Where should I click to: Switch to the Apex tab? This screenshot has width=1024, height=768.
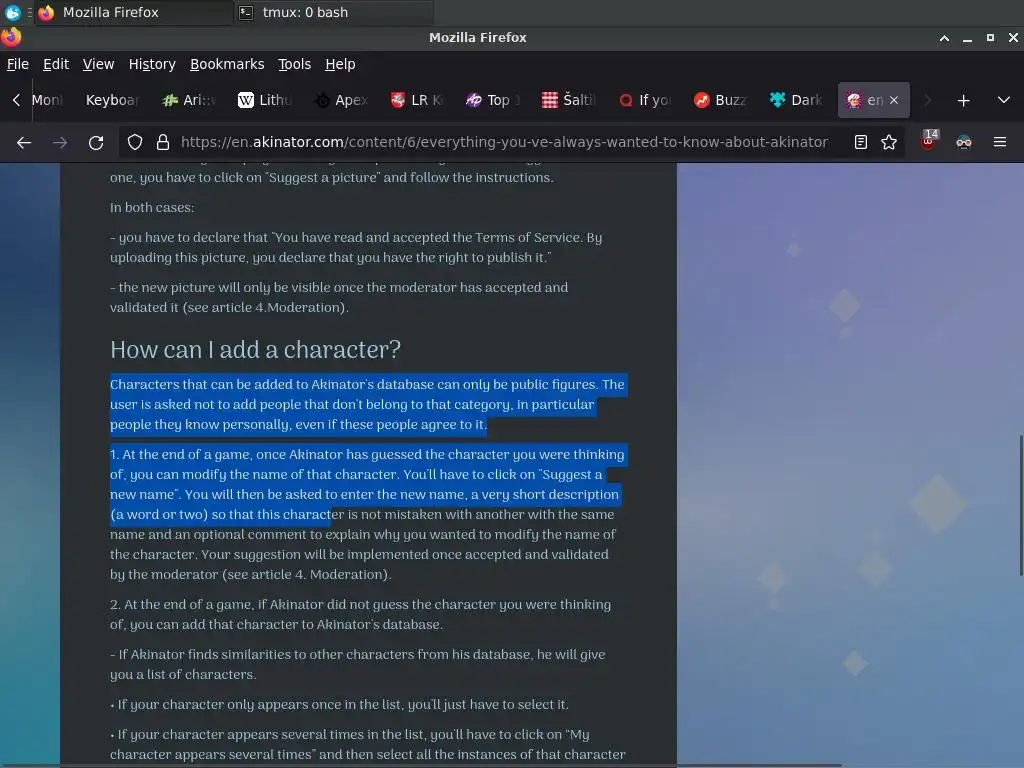342,101
